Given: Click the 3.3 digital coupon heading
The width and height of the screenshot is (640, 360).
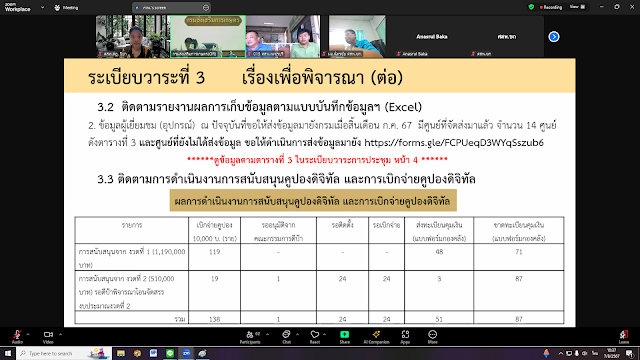Looking at the screenshot, I should [286, 179].
